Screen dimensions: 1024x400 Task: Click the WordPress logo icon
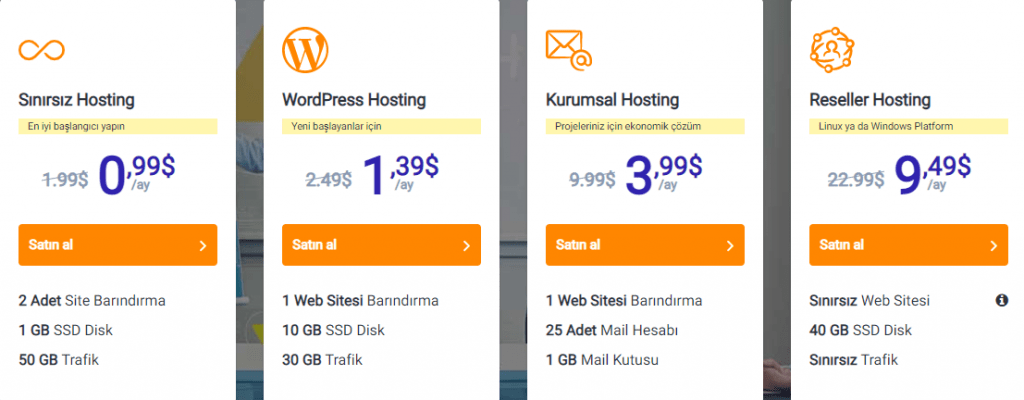(306, 50)
